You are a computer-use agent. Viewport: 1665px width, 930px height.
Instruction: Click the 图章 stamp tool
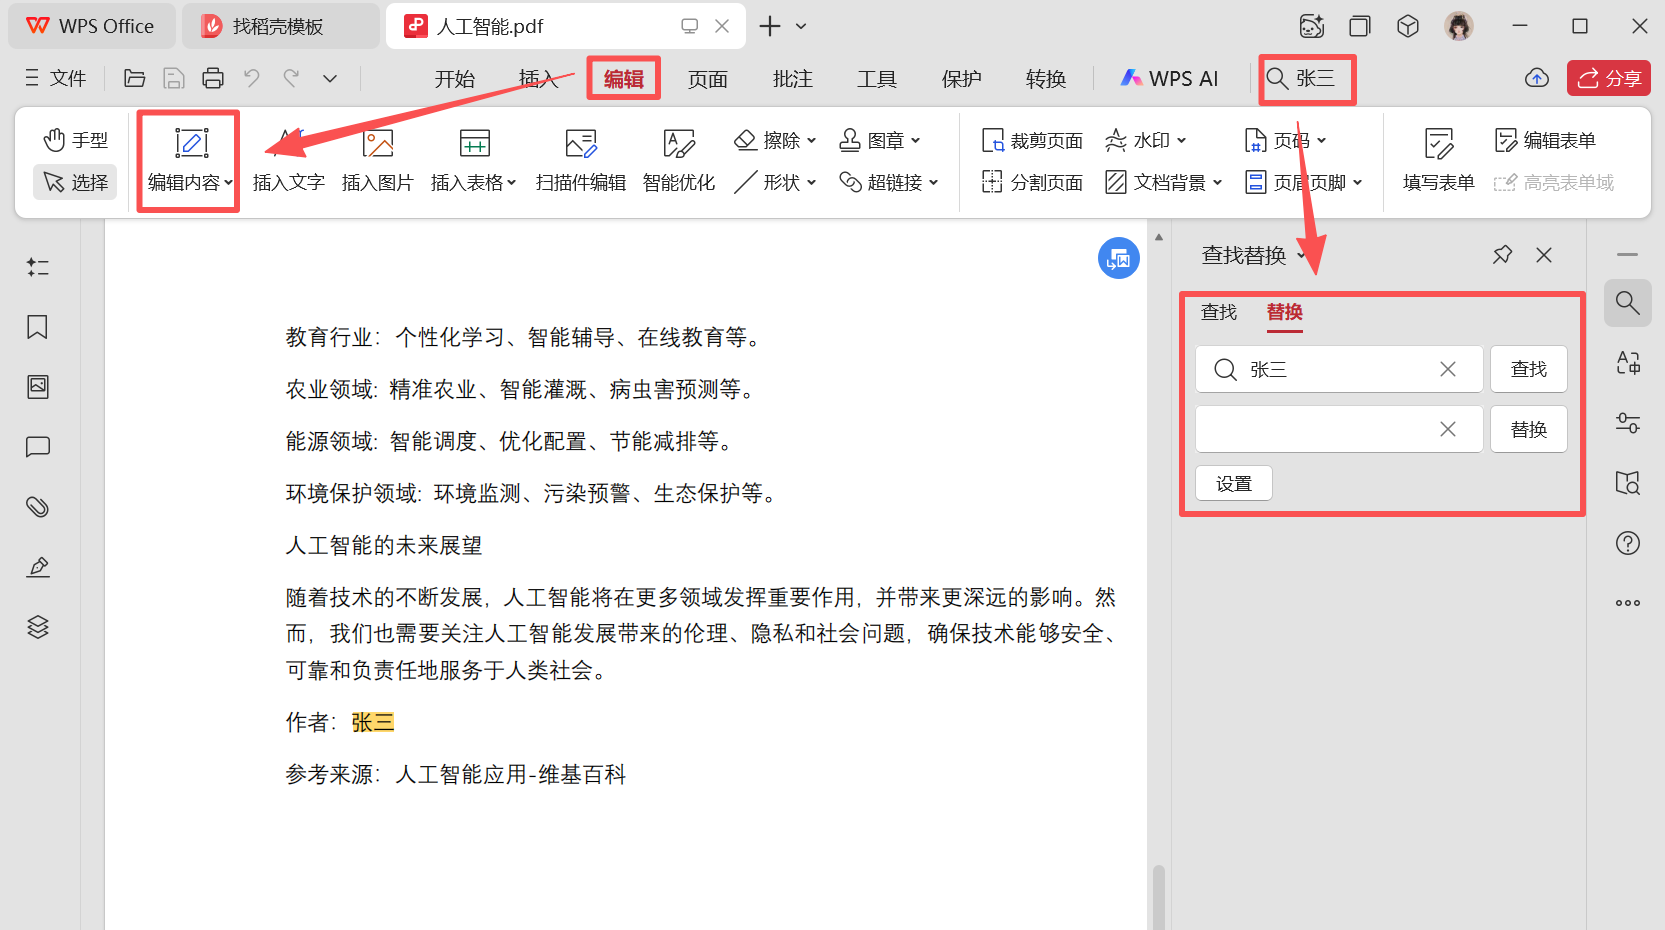[879, 140]
